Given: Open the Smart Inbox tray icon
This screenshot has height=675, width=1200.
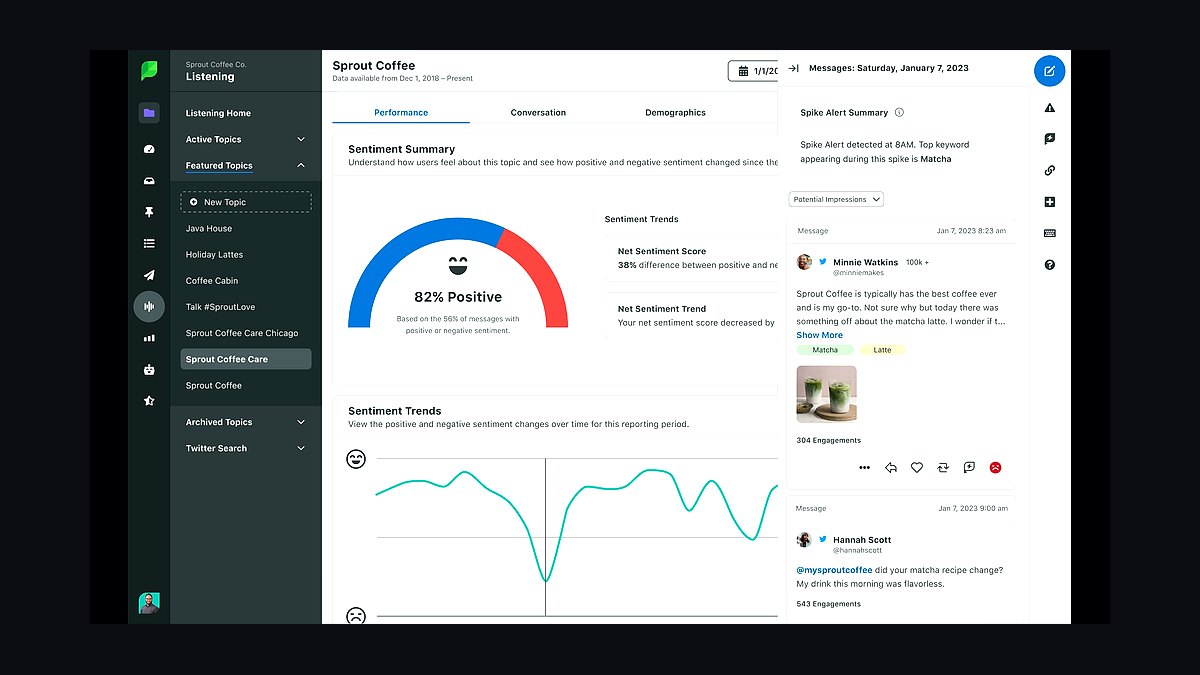Looking at the screenshot, I should (x=149, y=181).
